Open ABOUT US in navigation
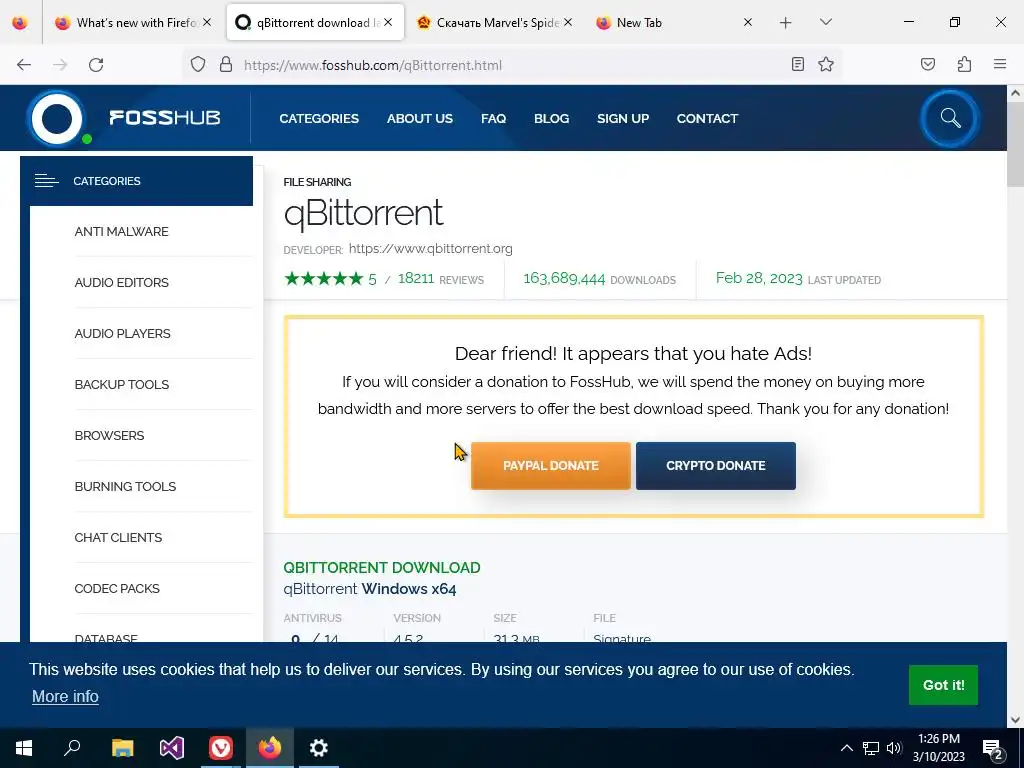 click(x=419, y=118)
